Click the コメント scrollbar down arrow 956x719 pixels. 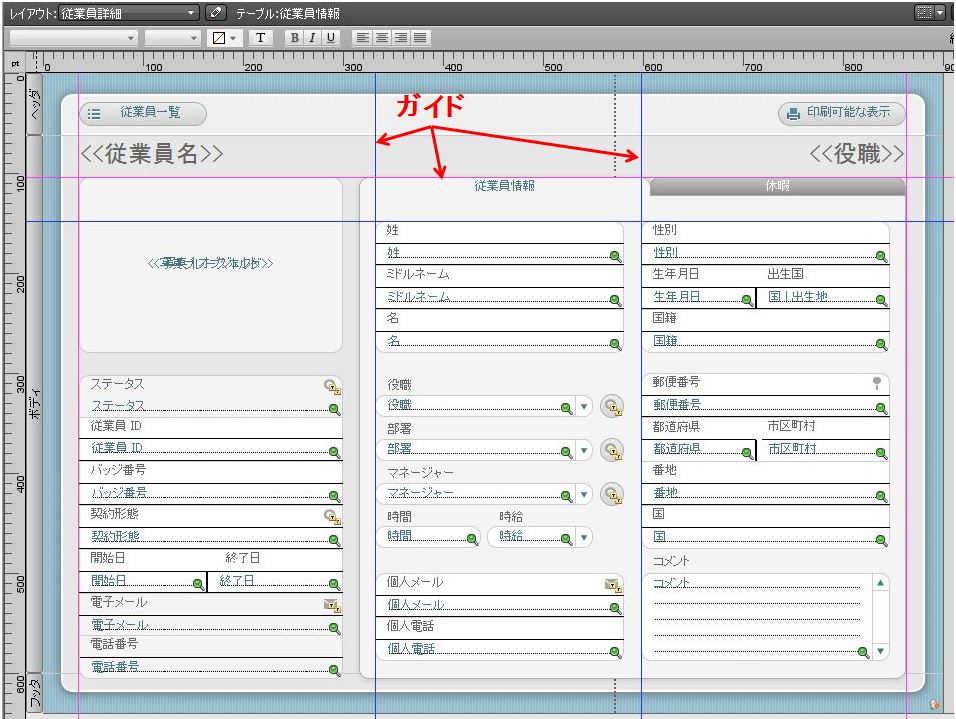coord(880,651)
